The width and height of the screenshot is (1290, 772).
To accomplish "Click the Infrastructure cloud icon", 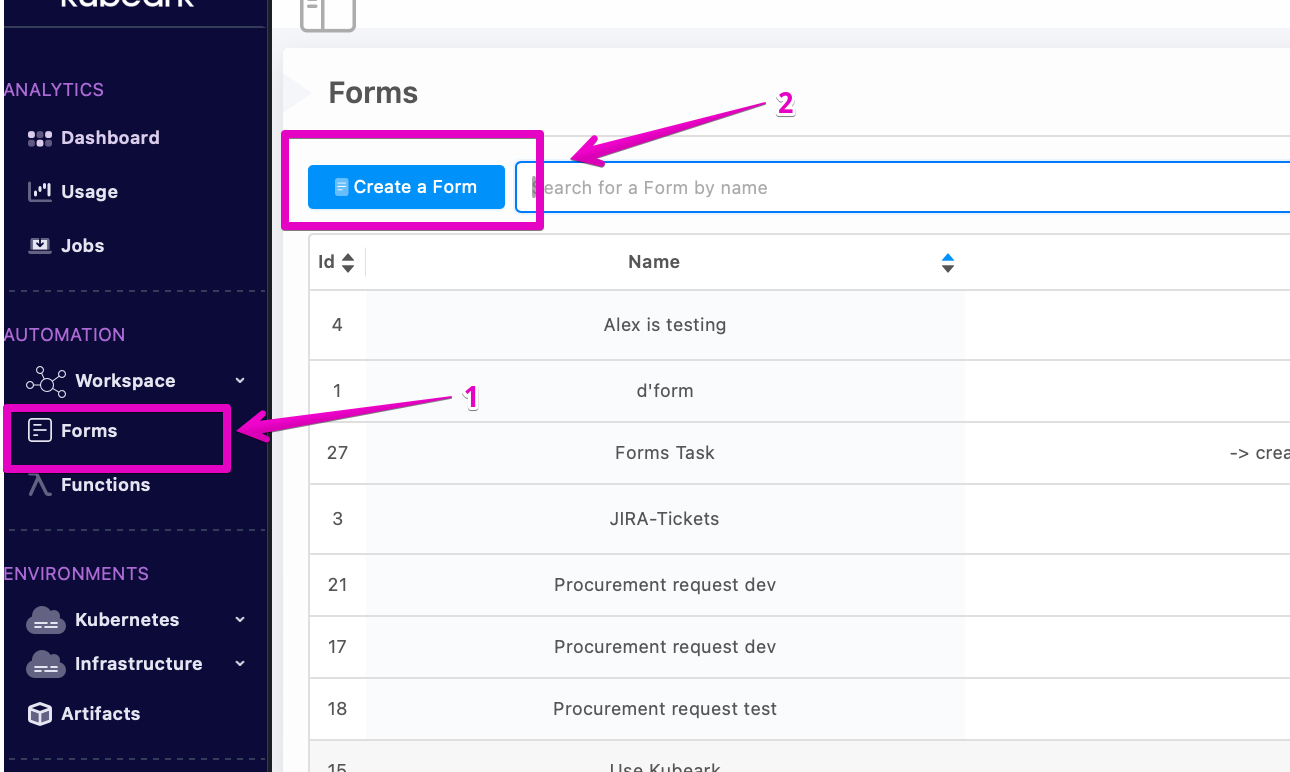I will click(x=45, y=664).
